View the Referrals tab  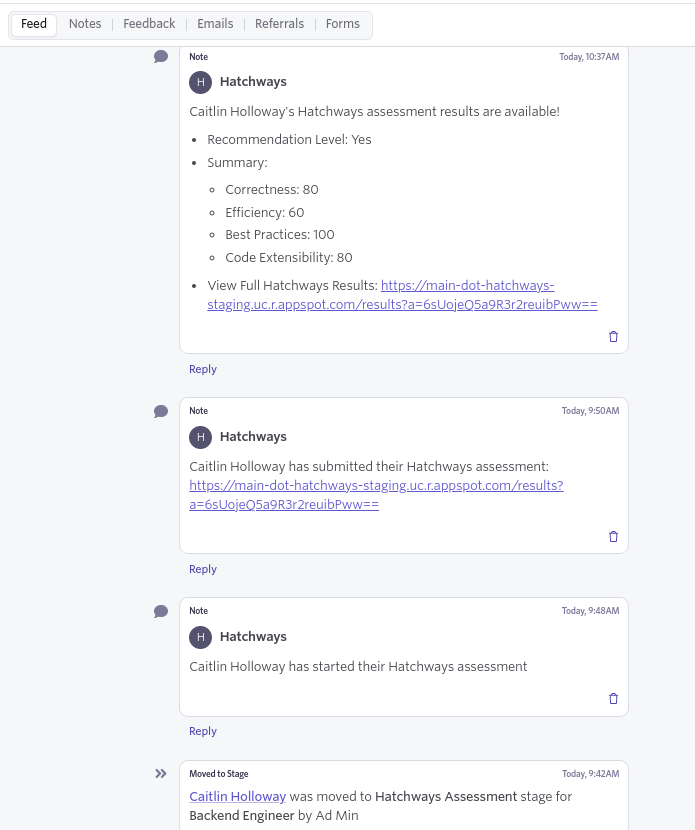pyautogui.click(x=279, y=24)
